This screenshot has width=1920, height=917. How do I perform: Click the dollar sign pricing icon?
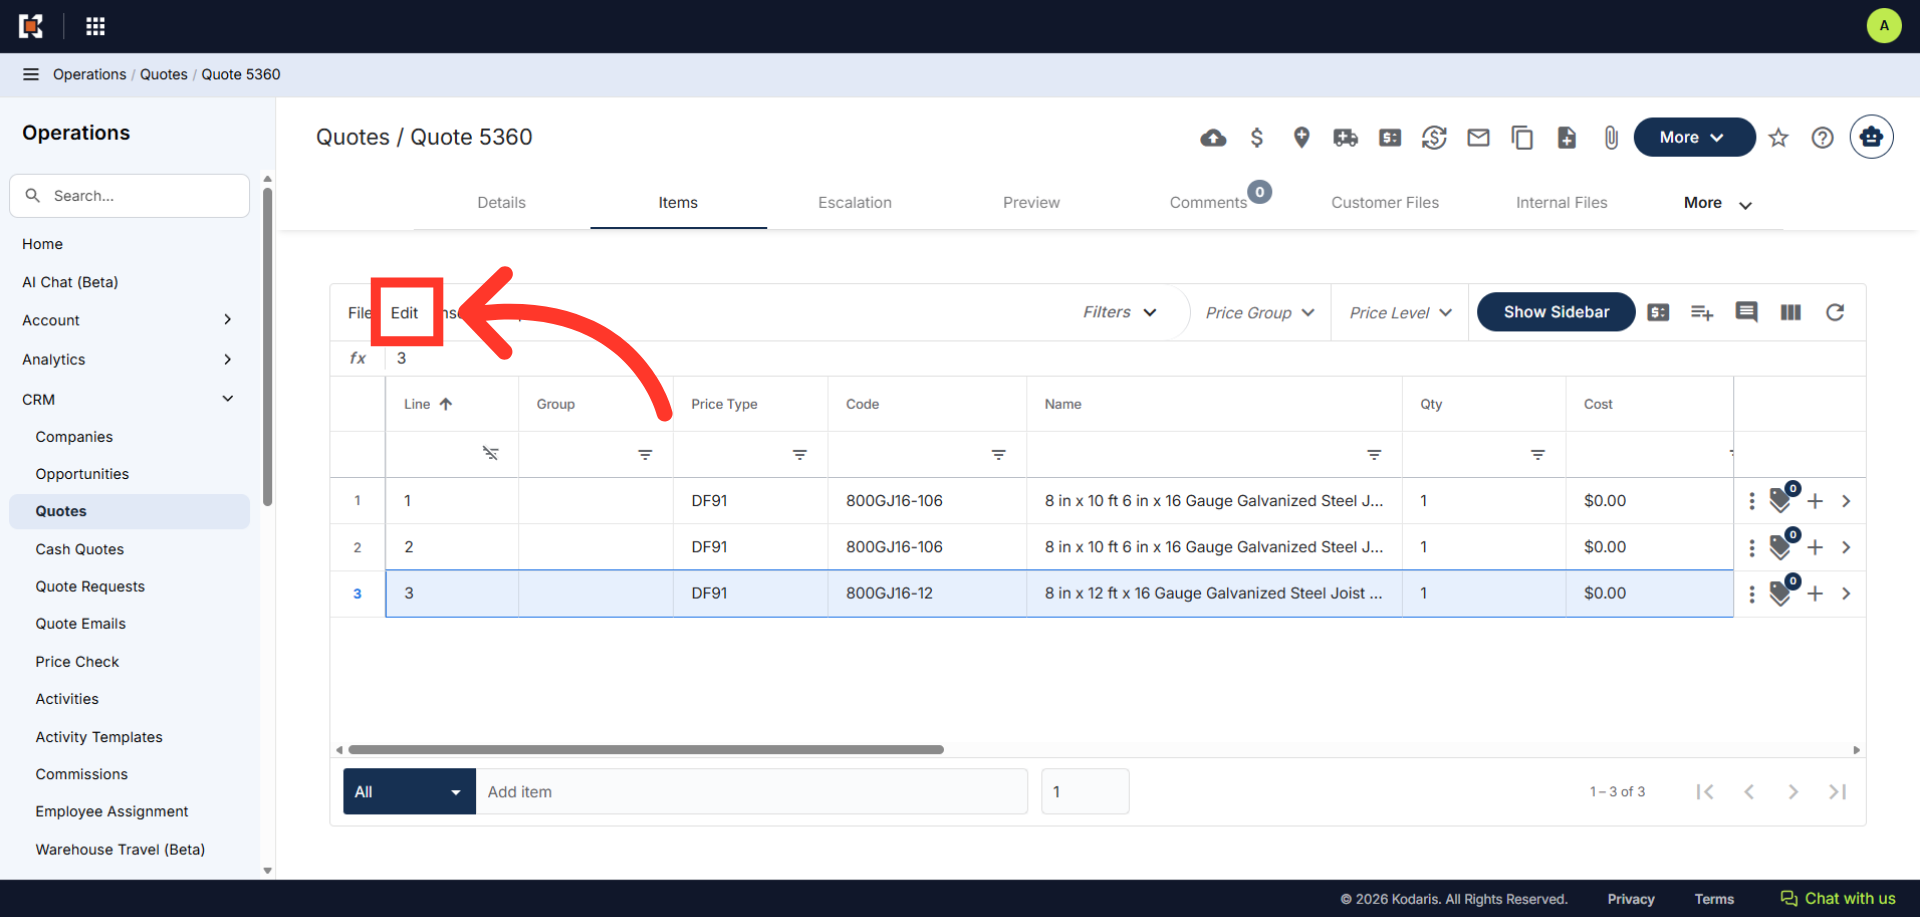click(x=1257, y=138)
